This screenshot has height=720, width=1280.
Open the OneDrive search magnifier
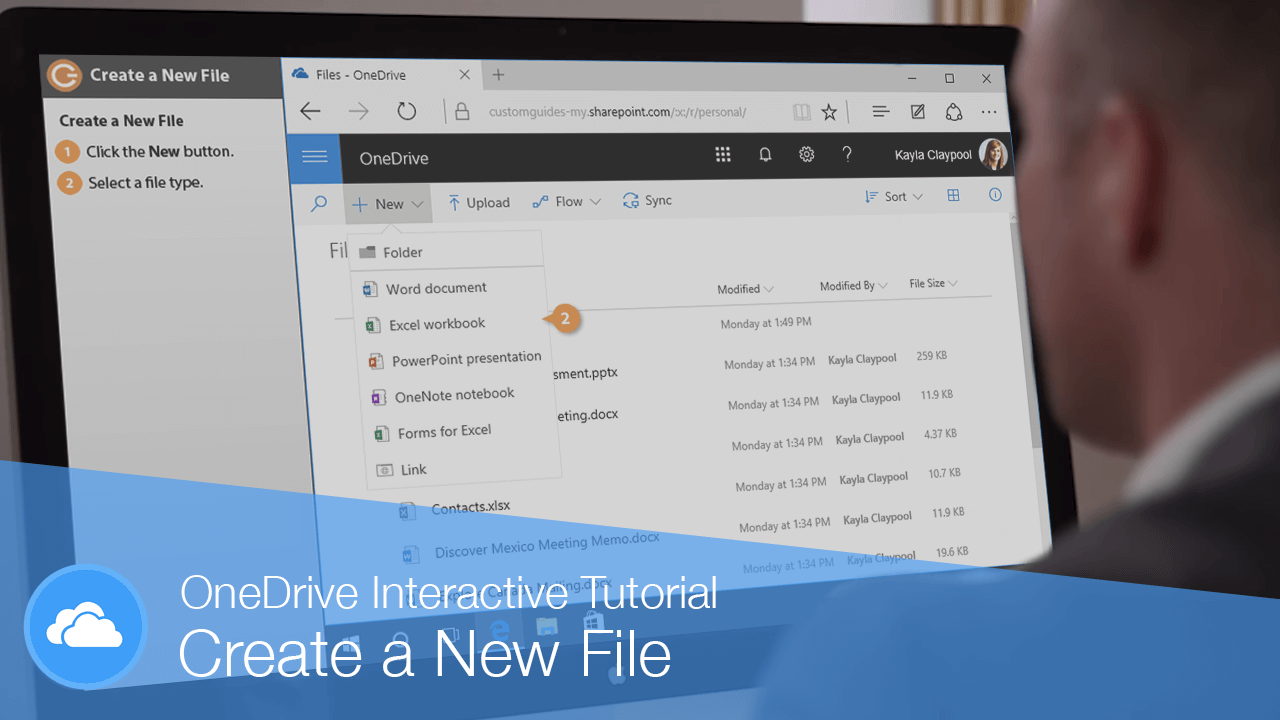pyautogui.click(x=318, y=204)
